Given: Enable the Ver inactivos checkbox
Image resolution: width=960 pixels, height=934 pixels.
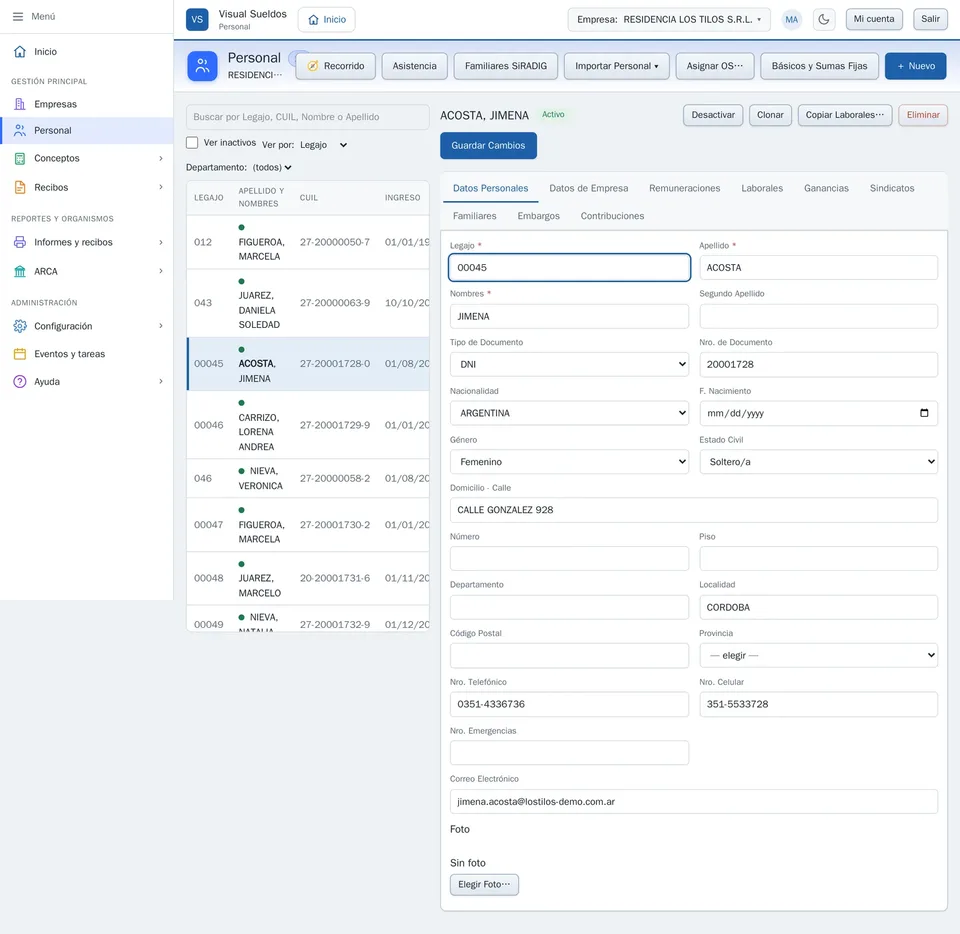Looking at the screenshot, I should [x=192, y=143].
